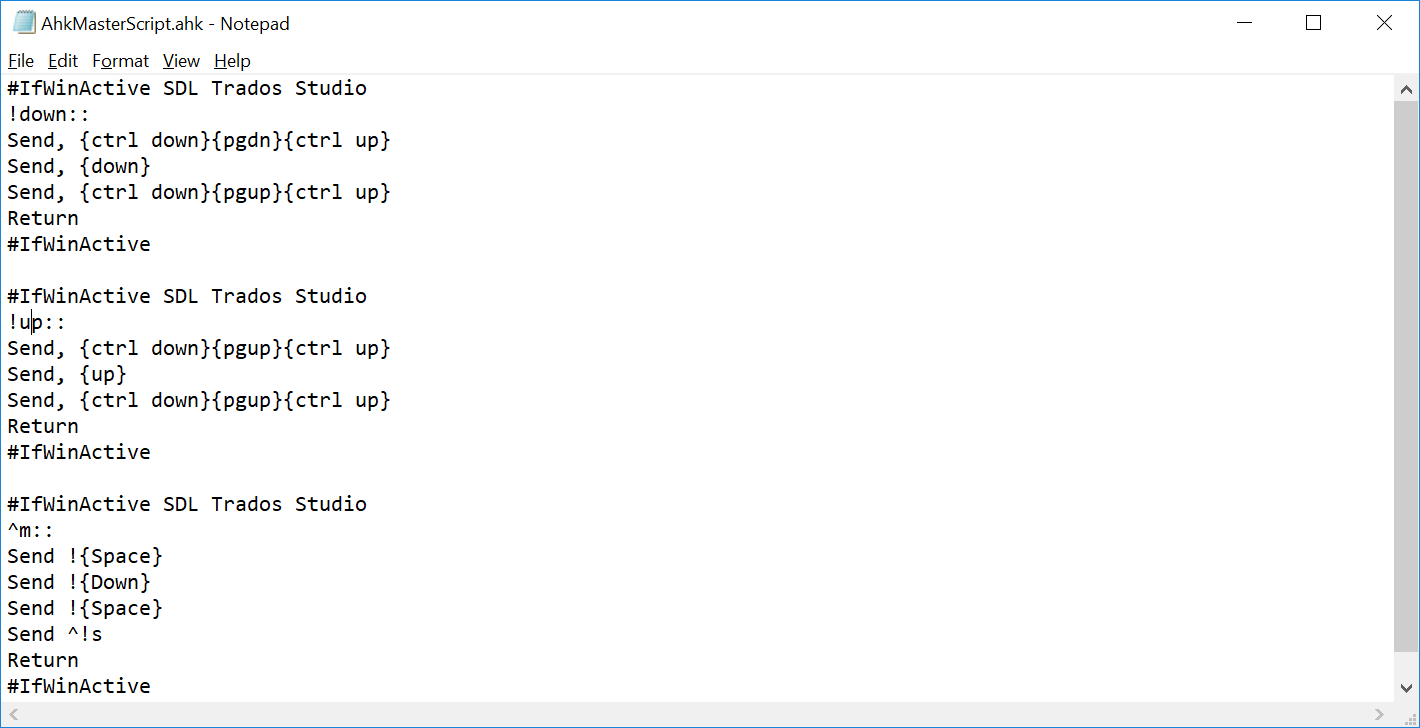
Task: Close the AhkMasterScript.ahk Notepad window
Action: pyautogui.click(x=1384, y=23)
